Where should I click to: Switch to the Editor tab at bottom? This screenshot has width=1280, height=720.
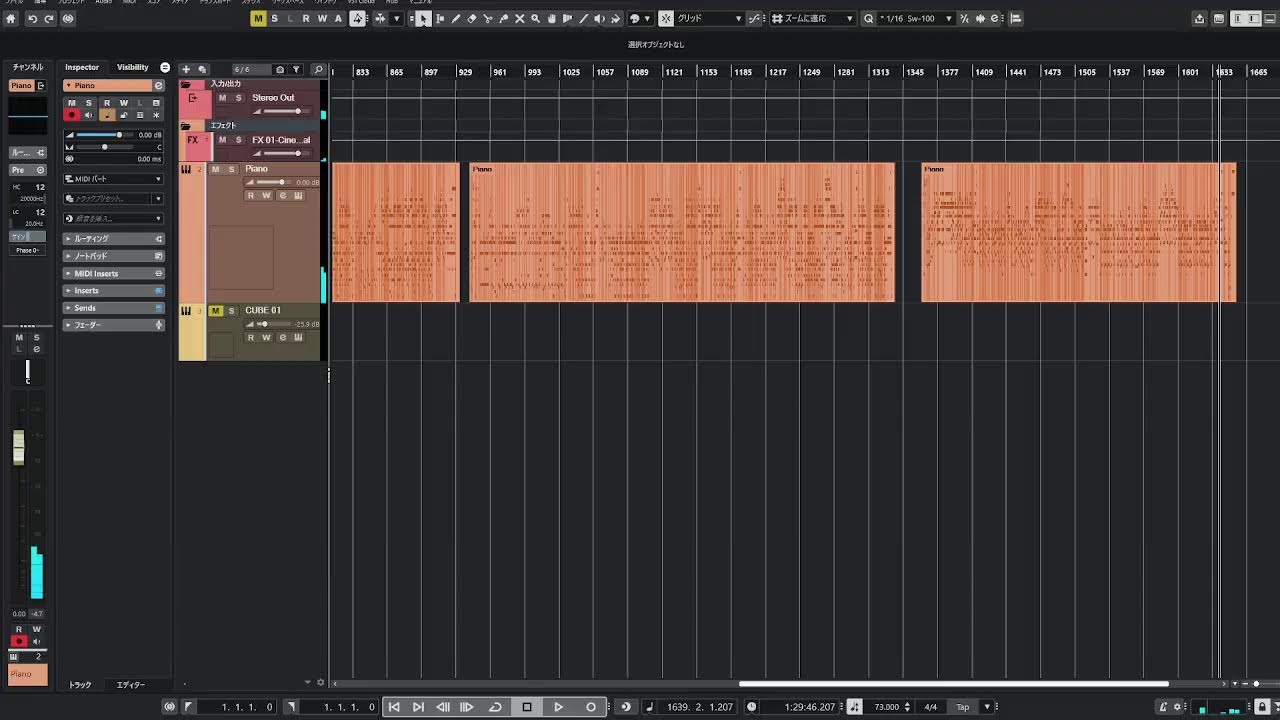[130, 685]
